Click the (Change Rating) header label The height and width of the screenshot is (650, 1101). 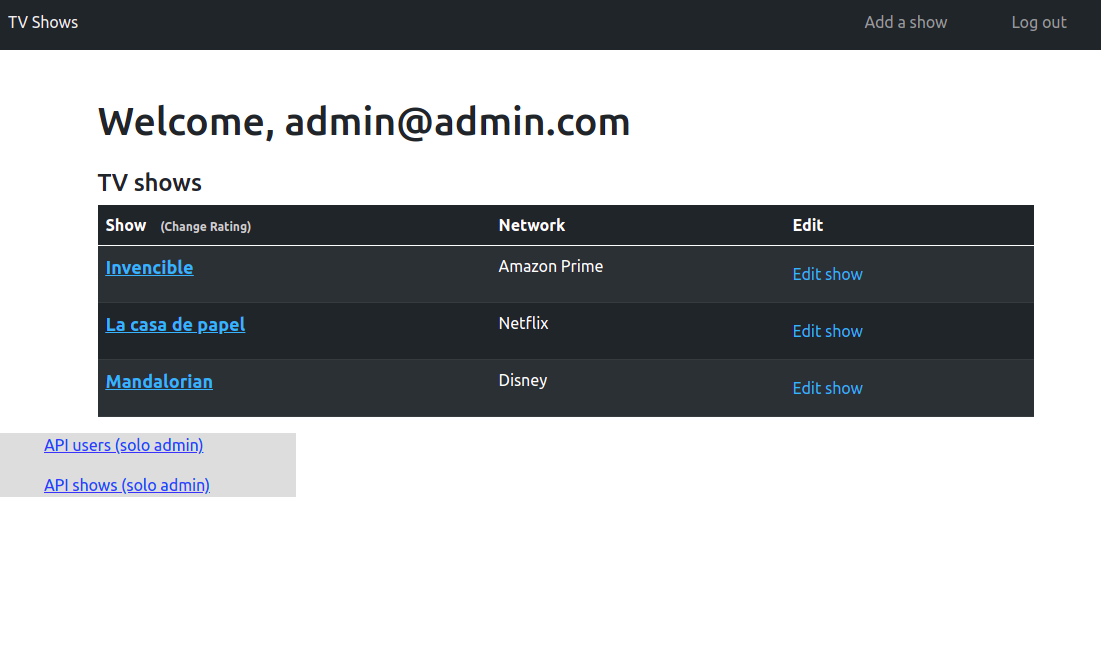click(205, 227)
